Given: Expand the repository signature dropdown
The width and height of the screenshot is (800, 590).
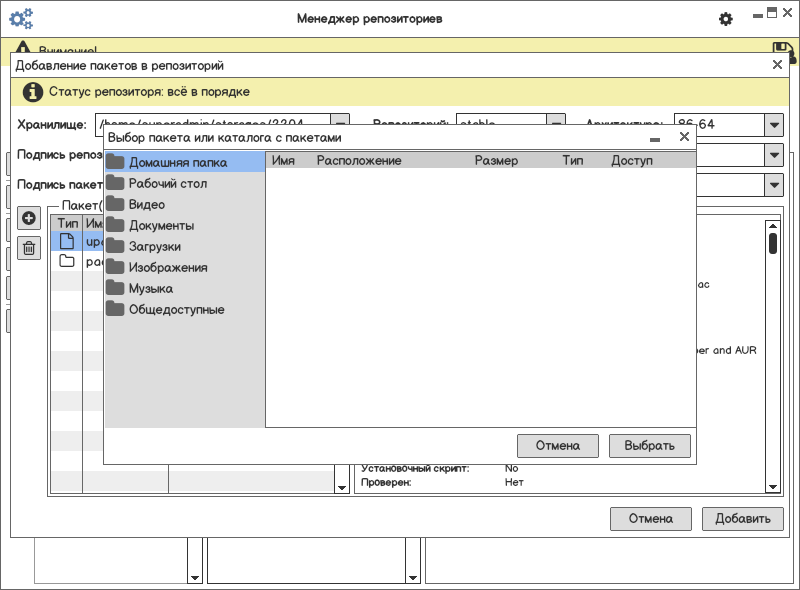Looking at the screenshot, I should tap(773, 155).
